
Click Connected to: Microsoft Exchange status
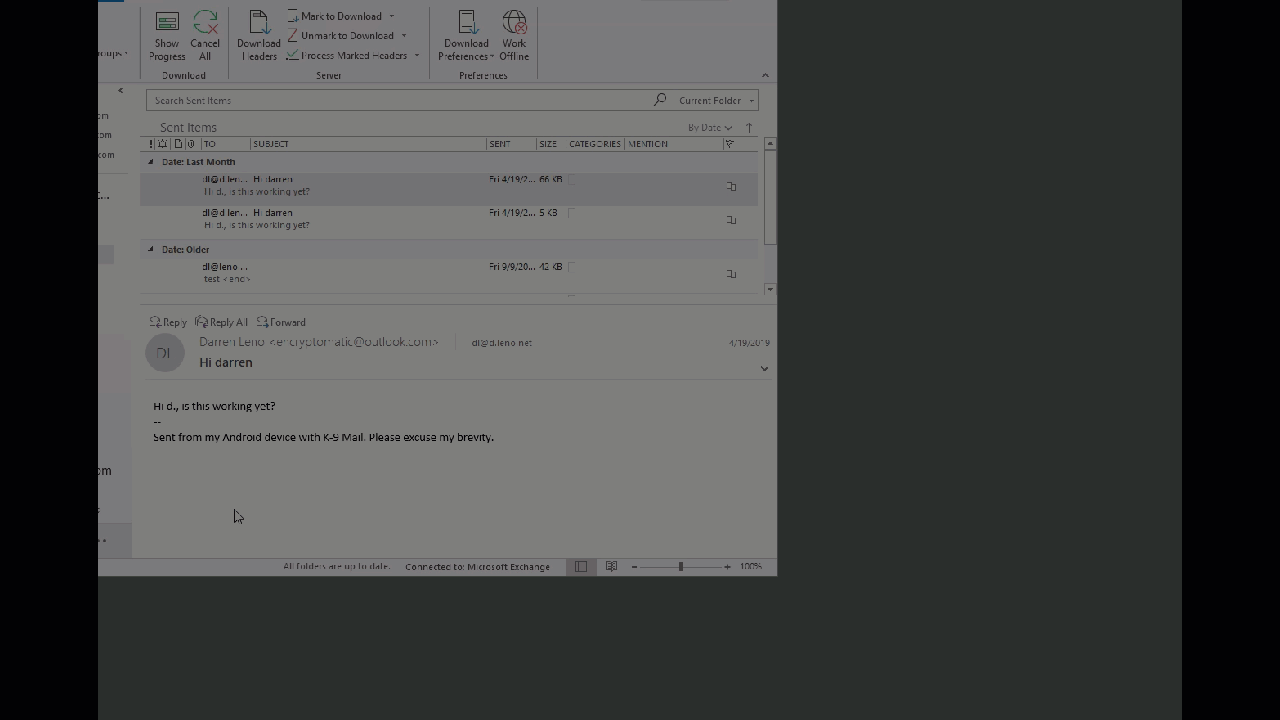[477, 566]
